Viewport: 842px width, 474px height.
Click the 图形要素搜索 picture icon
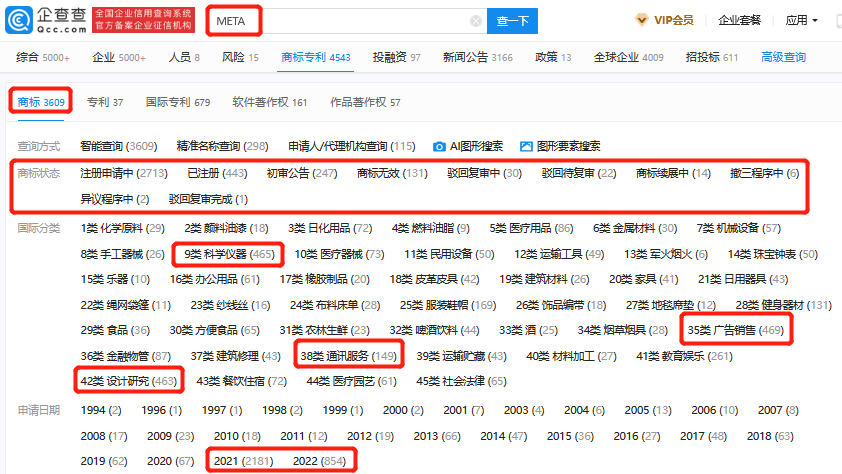click(x=526, y=147)
